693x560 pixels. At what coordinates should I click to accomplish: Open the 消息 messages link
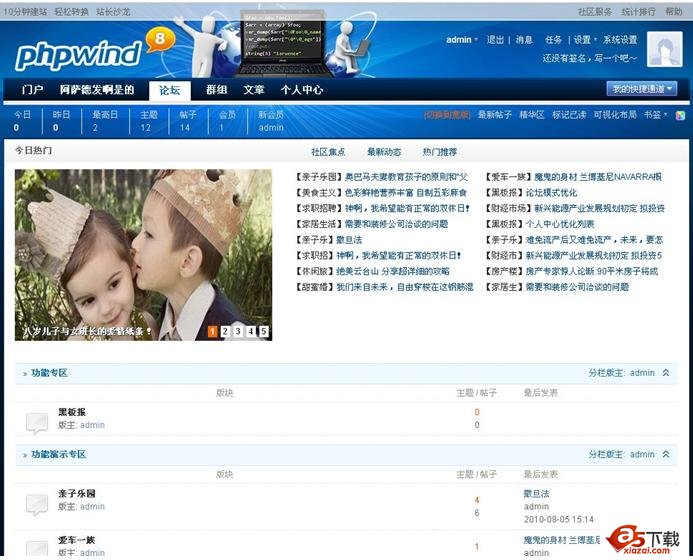524,40
